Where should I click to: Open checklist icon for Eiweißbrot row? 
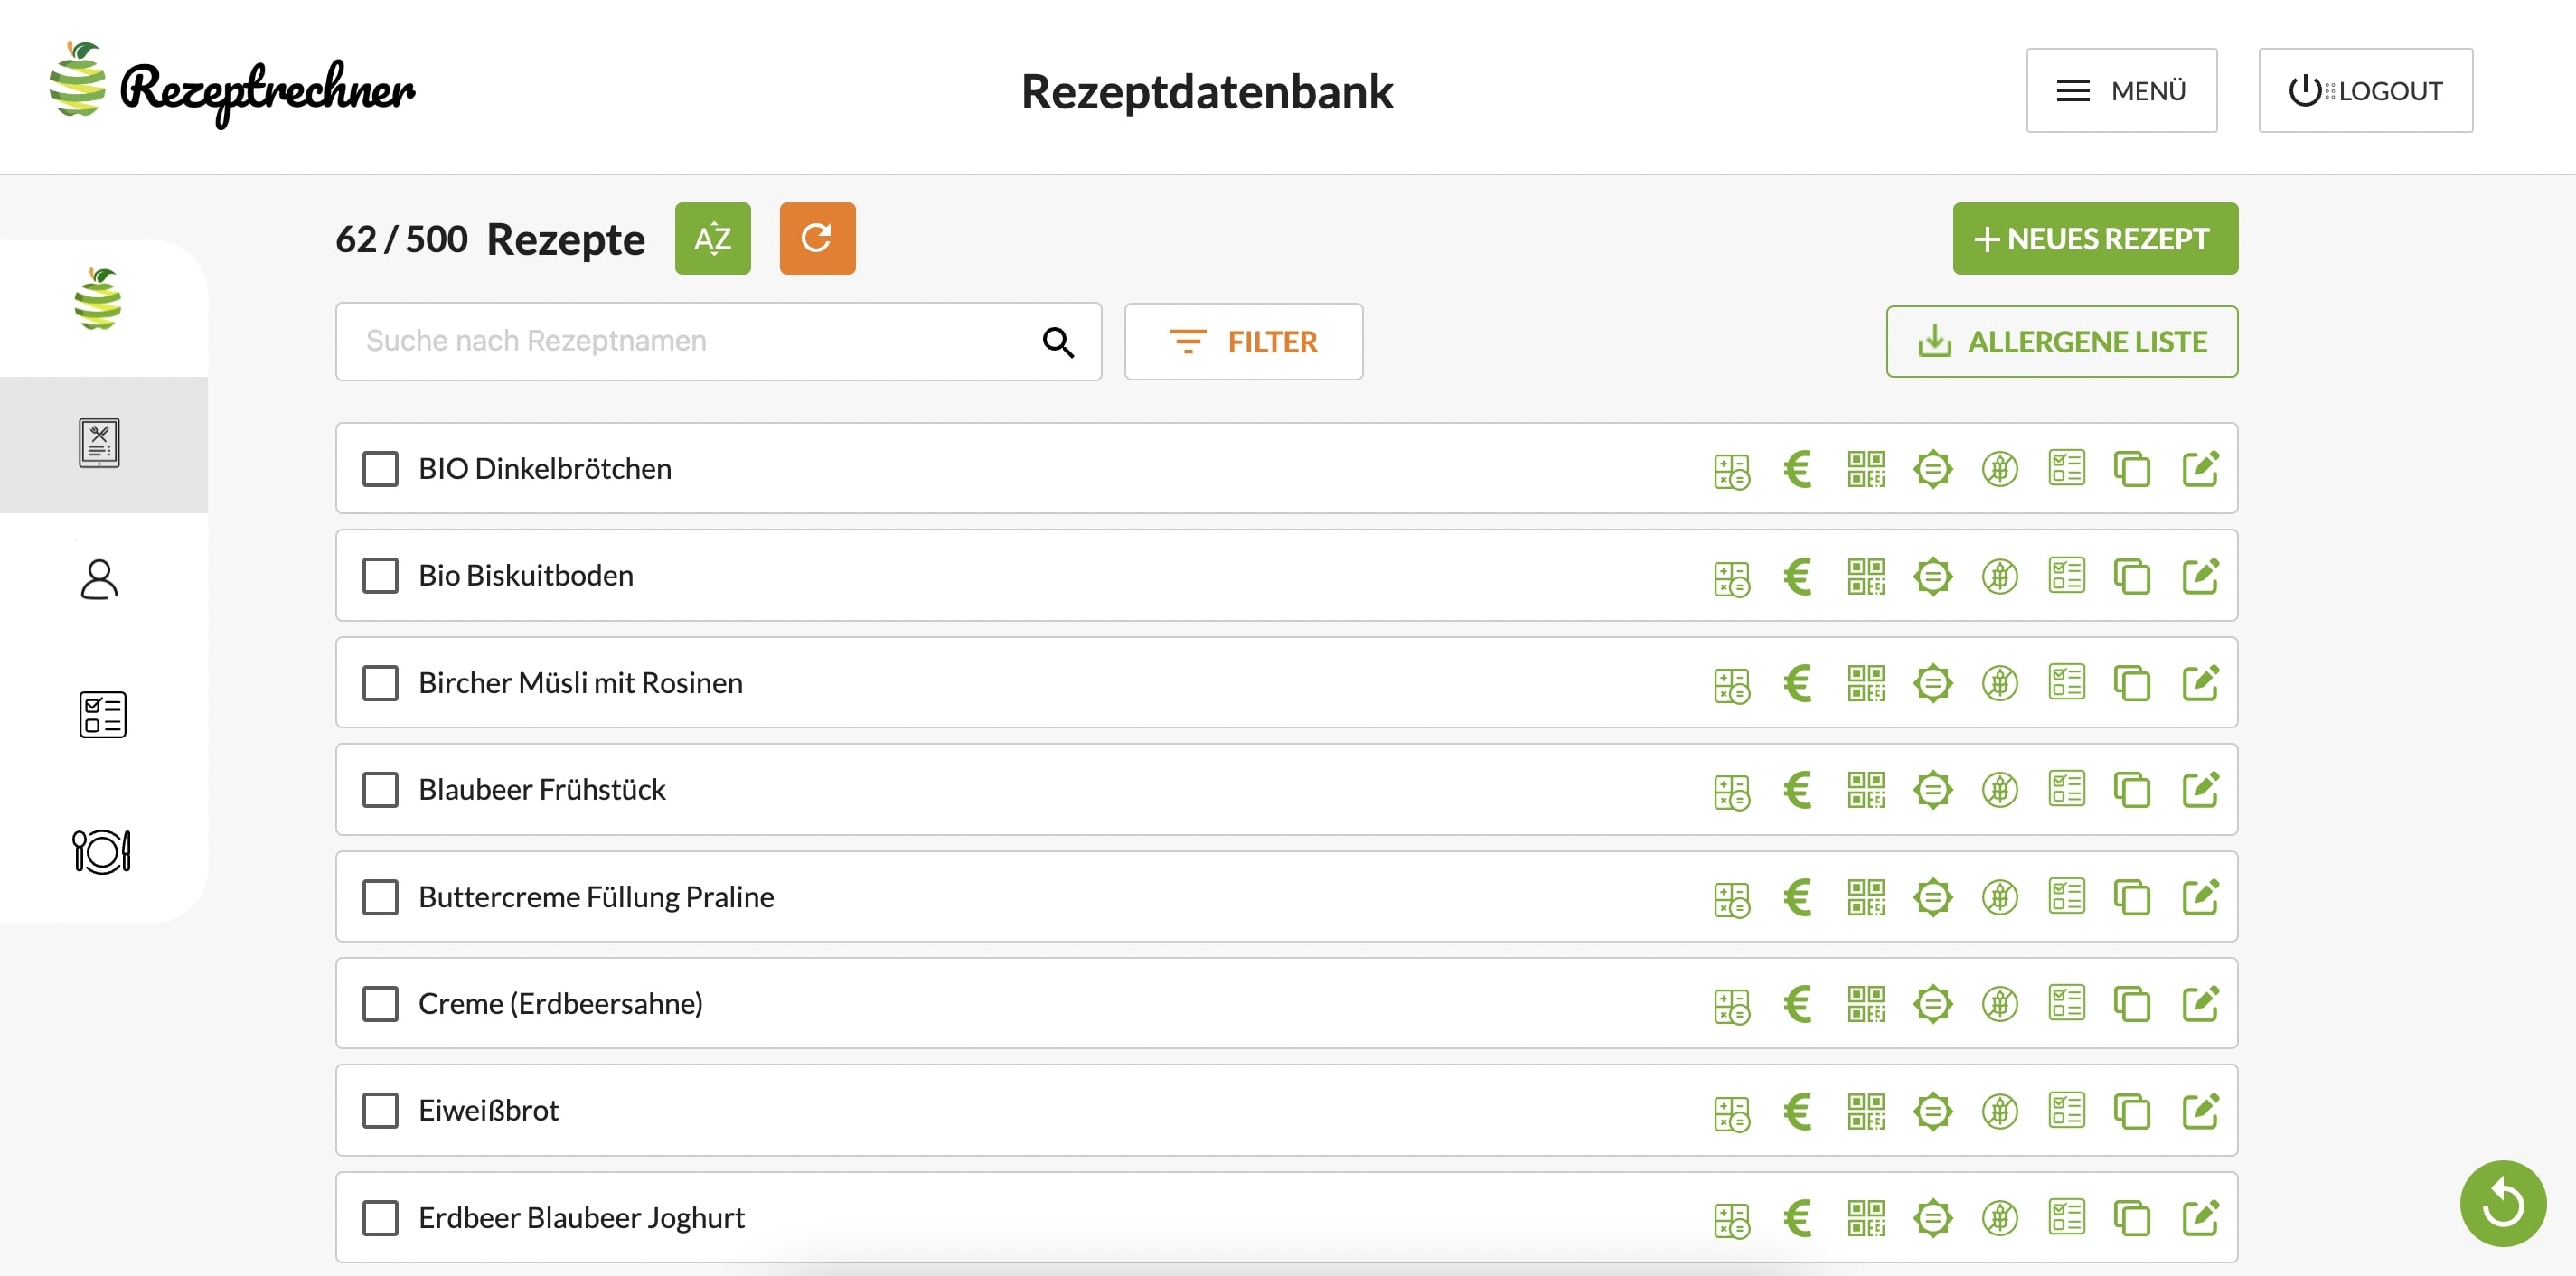(x=2065, y=1110)
